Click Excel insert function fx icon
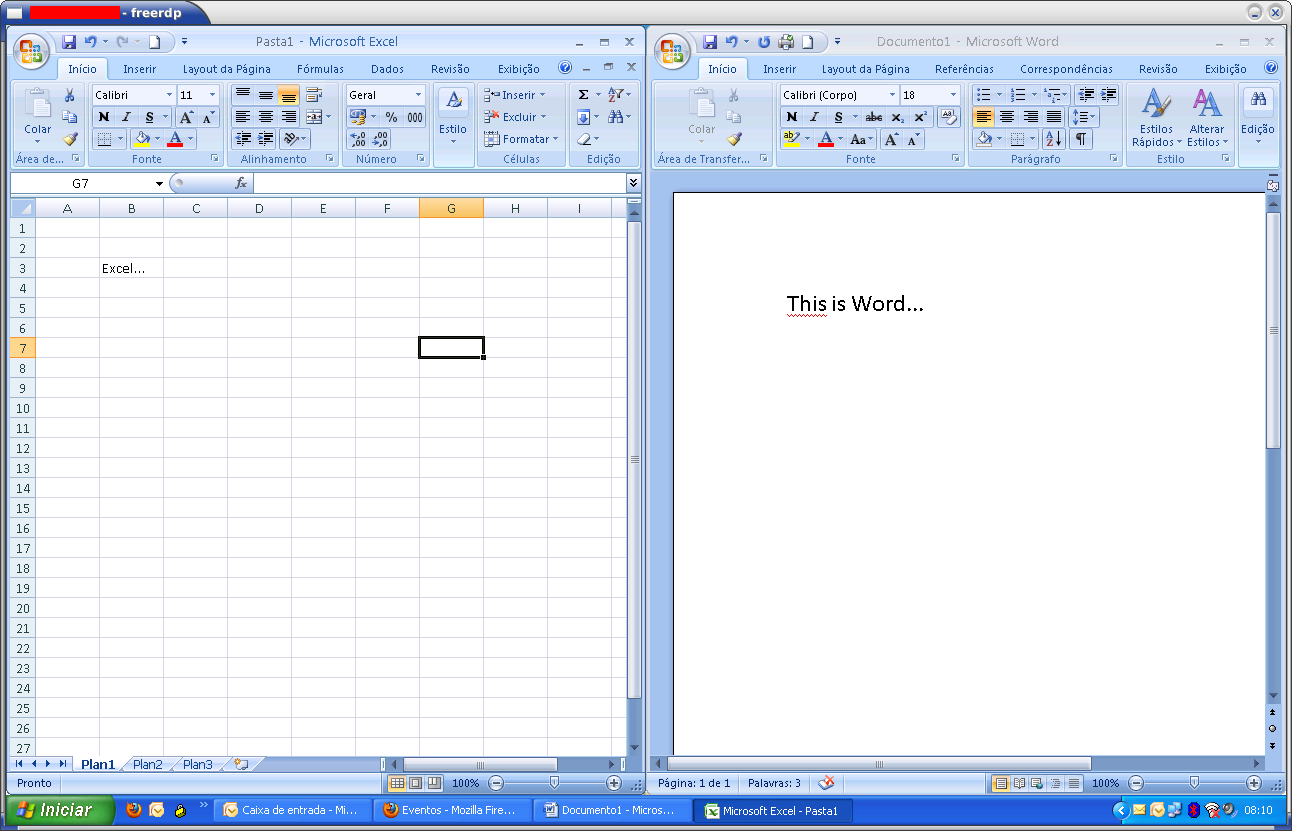The image size is (1292, 831). pyautogui.click(x=240, y=183)
